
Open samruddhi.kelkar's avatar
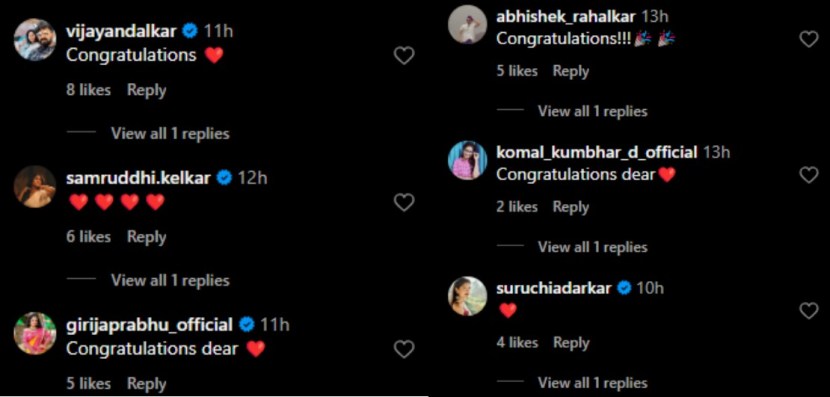pyautogui.click(x=35, y=187)
